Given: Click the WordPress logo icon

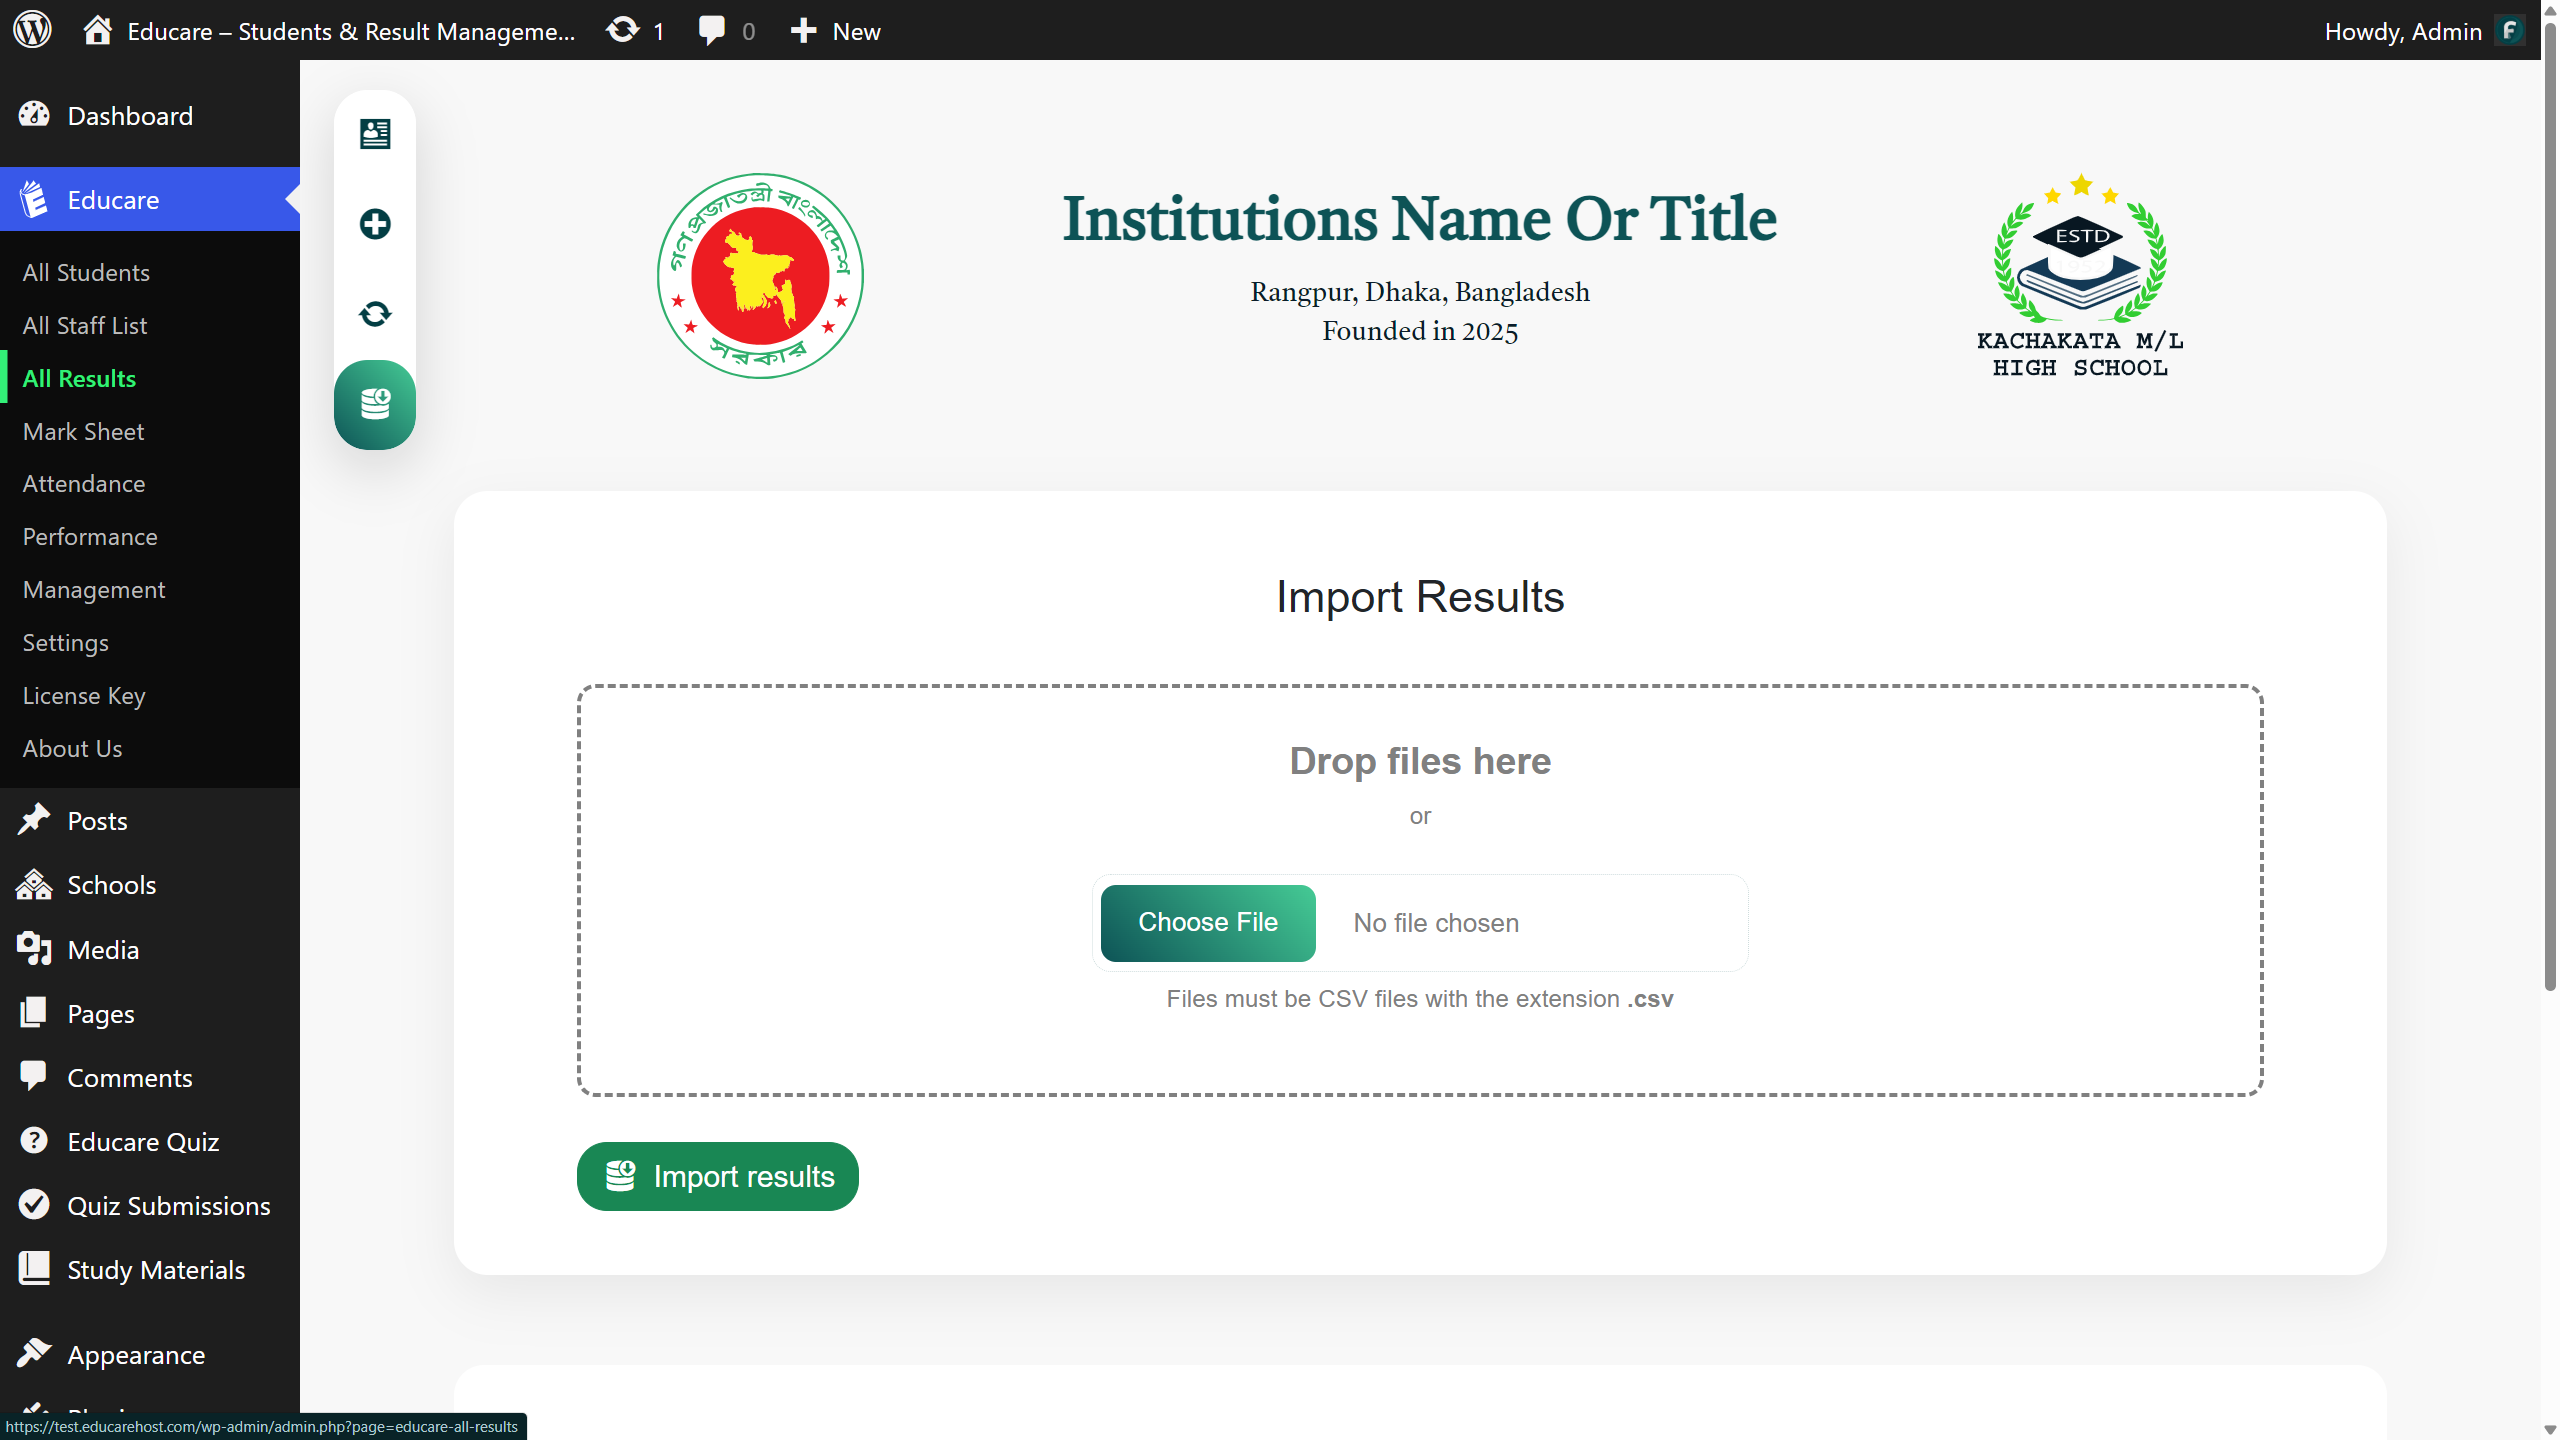Looking at the screenshot, I should coord(32,30).
